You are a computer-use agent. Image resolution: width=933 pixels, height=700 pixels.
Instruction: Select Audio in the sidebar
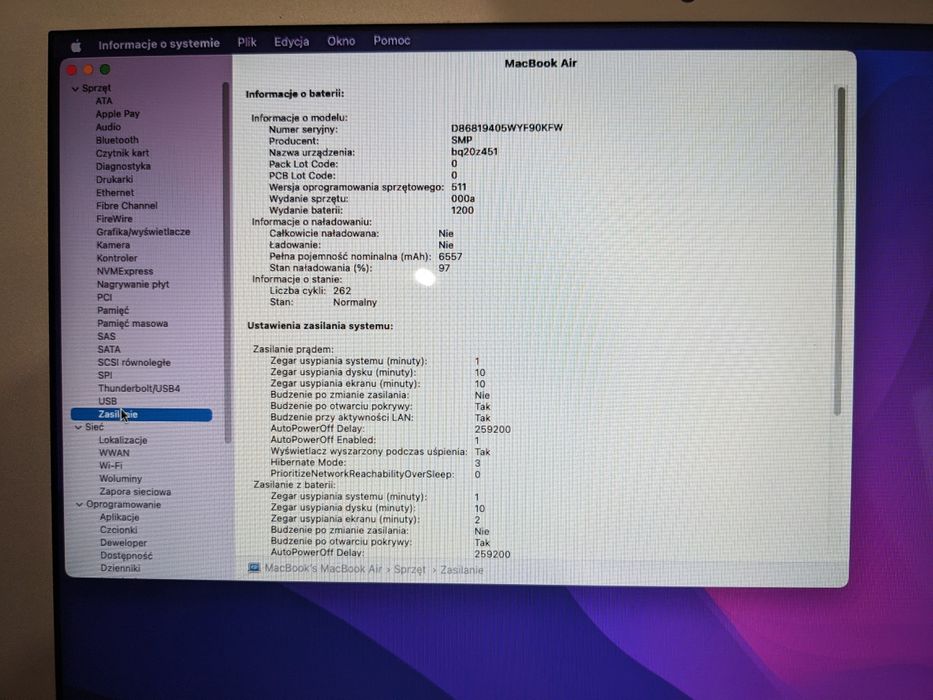tap(108, 127)
